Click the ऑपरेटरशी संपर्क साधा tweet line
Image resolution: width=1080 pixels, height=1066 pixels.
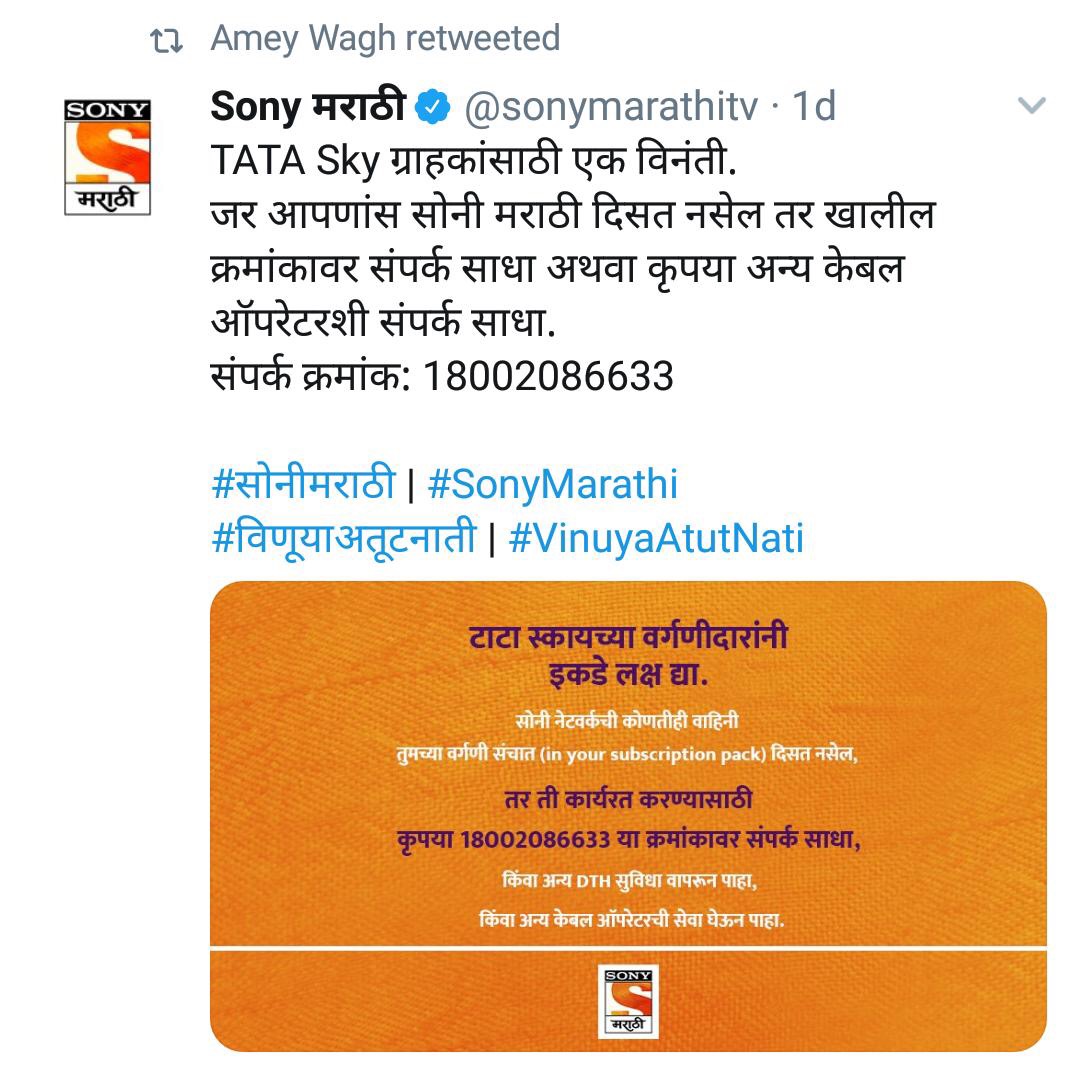383,322
